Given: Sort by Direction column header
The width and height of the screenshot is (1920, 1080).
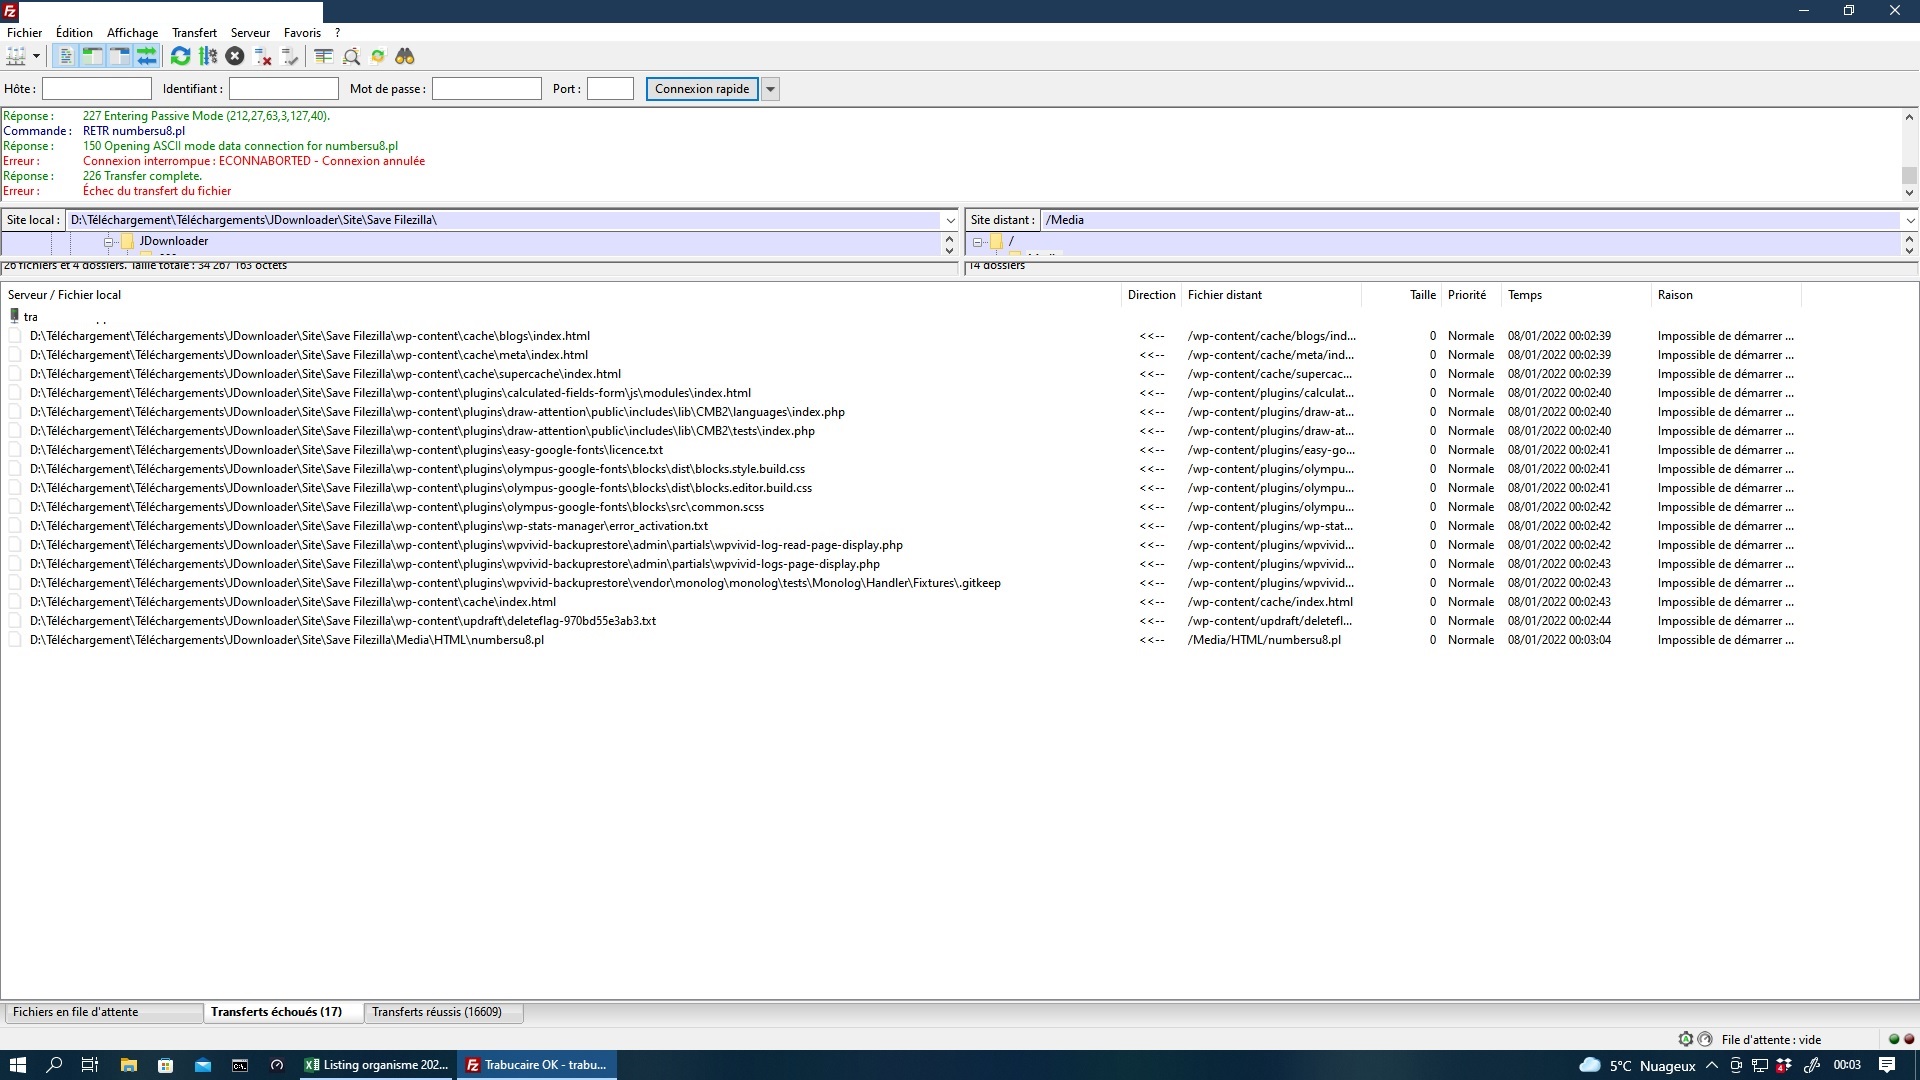Looking at the screenshot, I should (1151, 295).
